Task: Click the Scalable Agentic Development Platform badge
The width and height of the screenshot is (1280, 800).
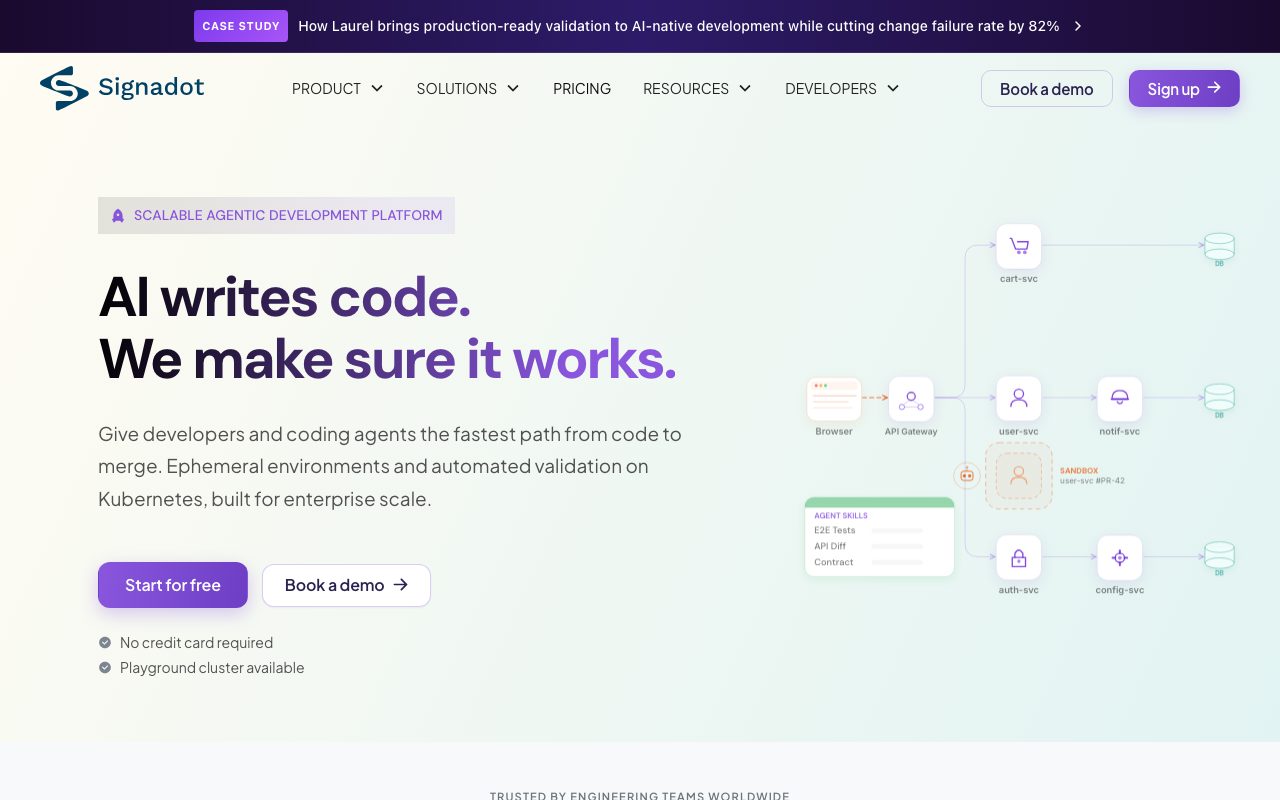Action: coord(276,215)
